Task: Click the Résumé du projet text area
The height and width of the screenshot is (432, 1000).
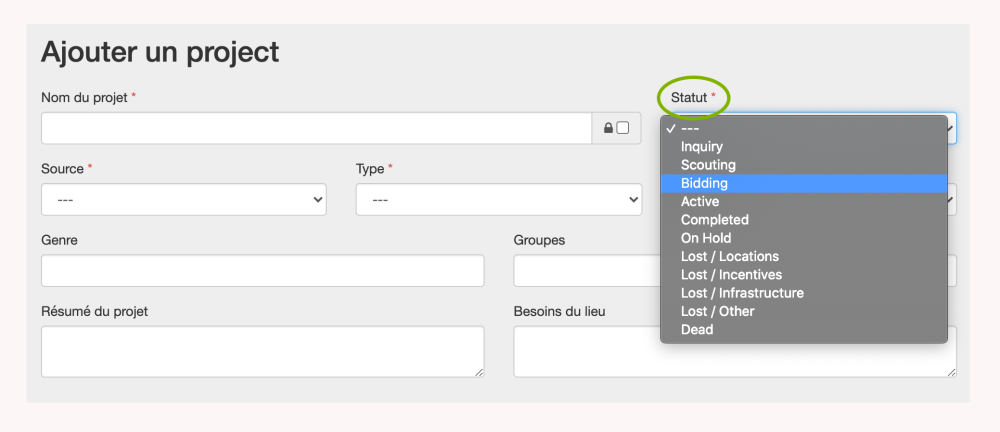Action: click(262, 351)
